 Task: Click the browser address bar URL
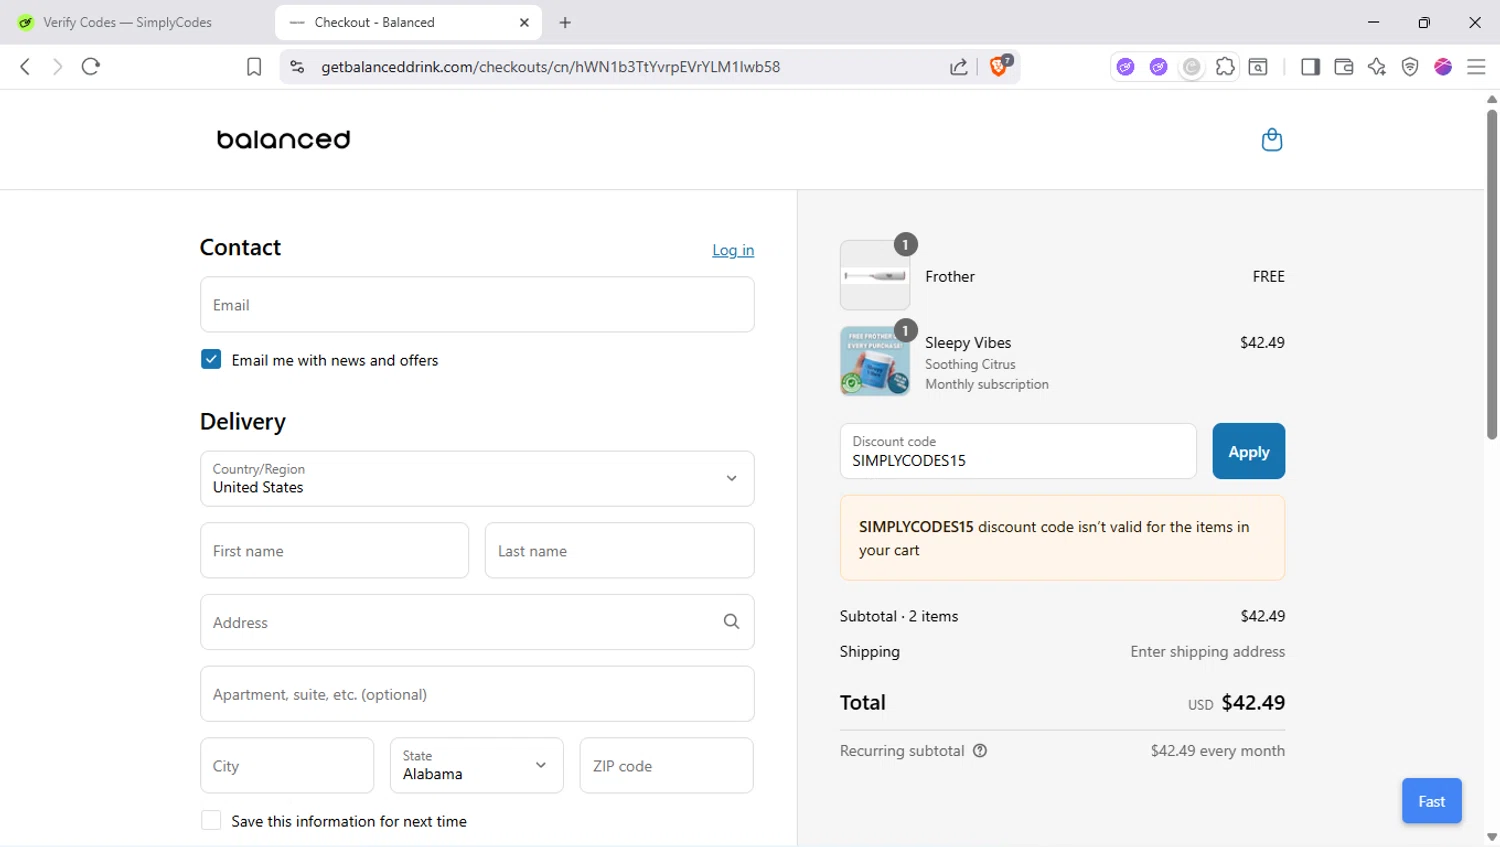coord(550,67)
